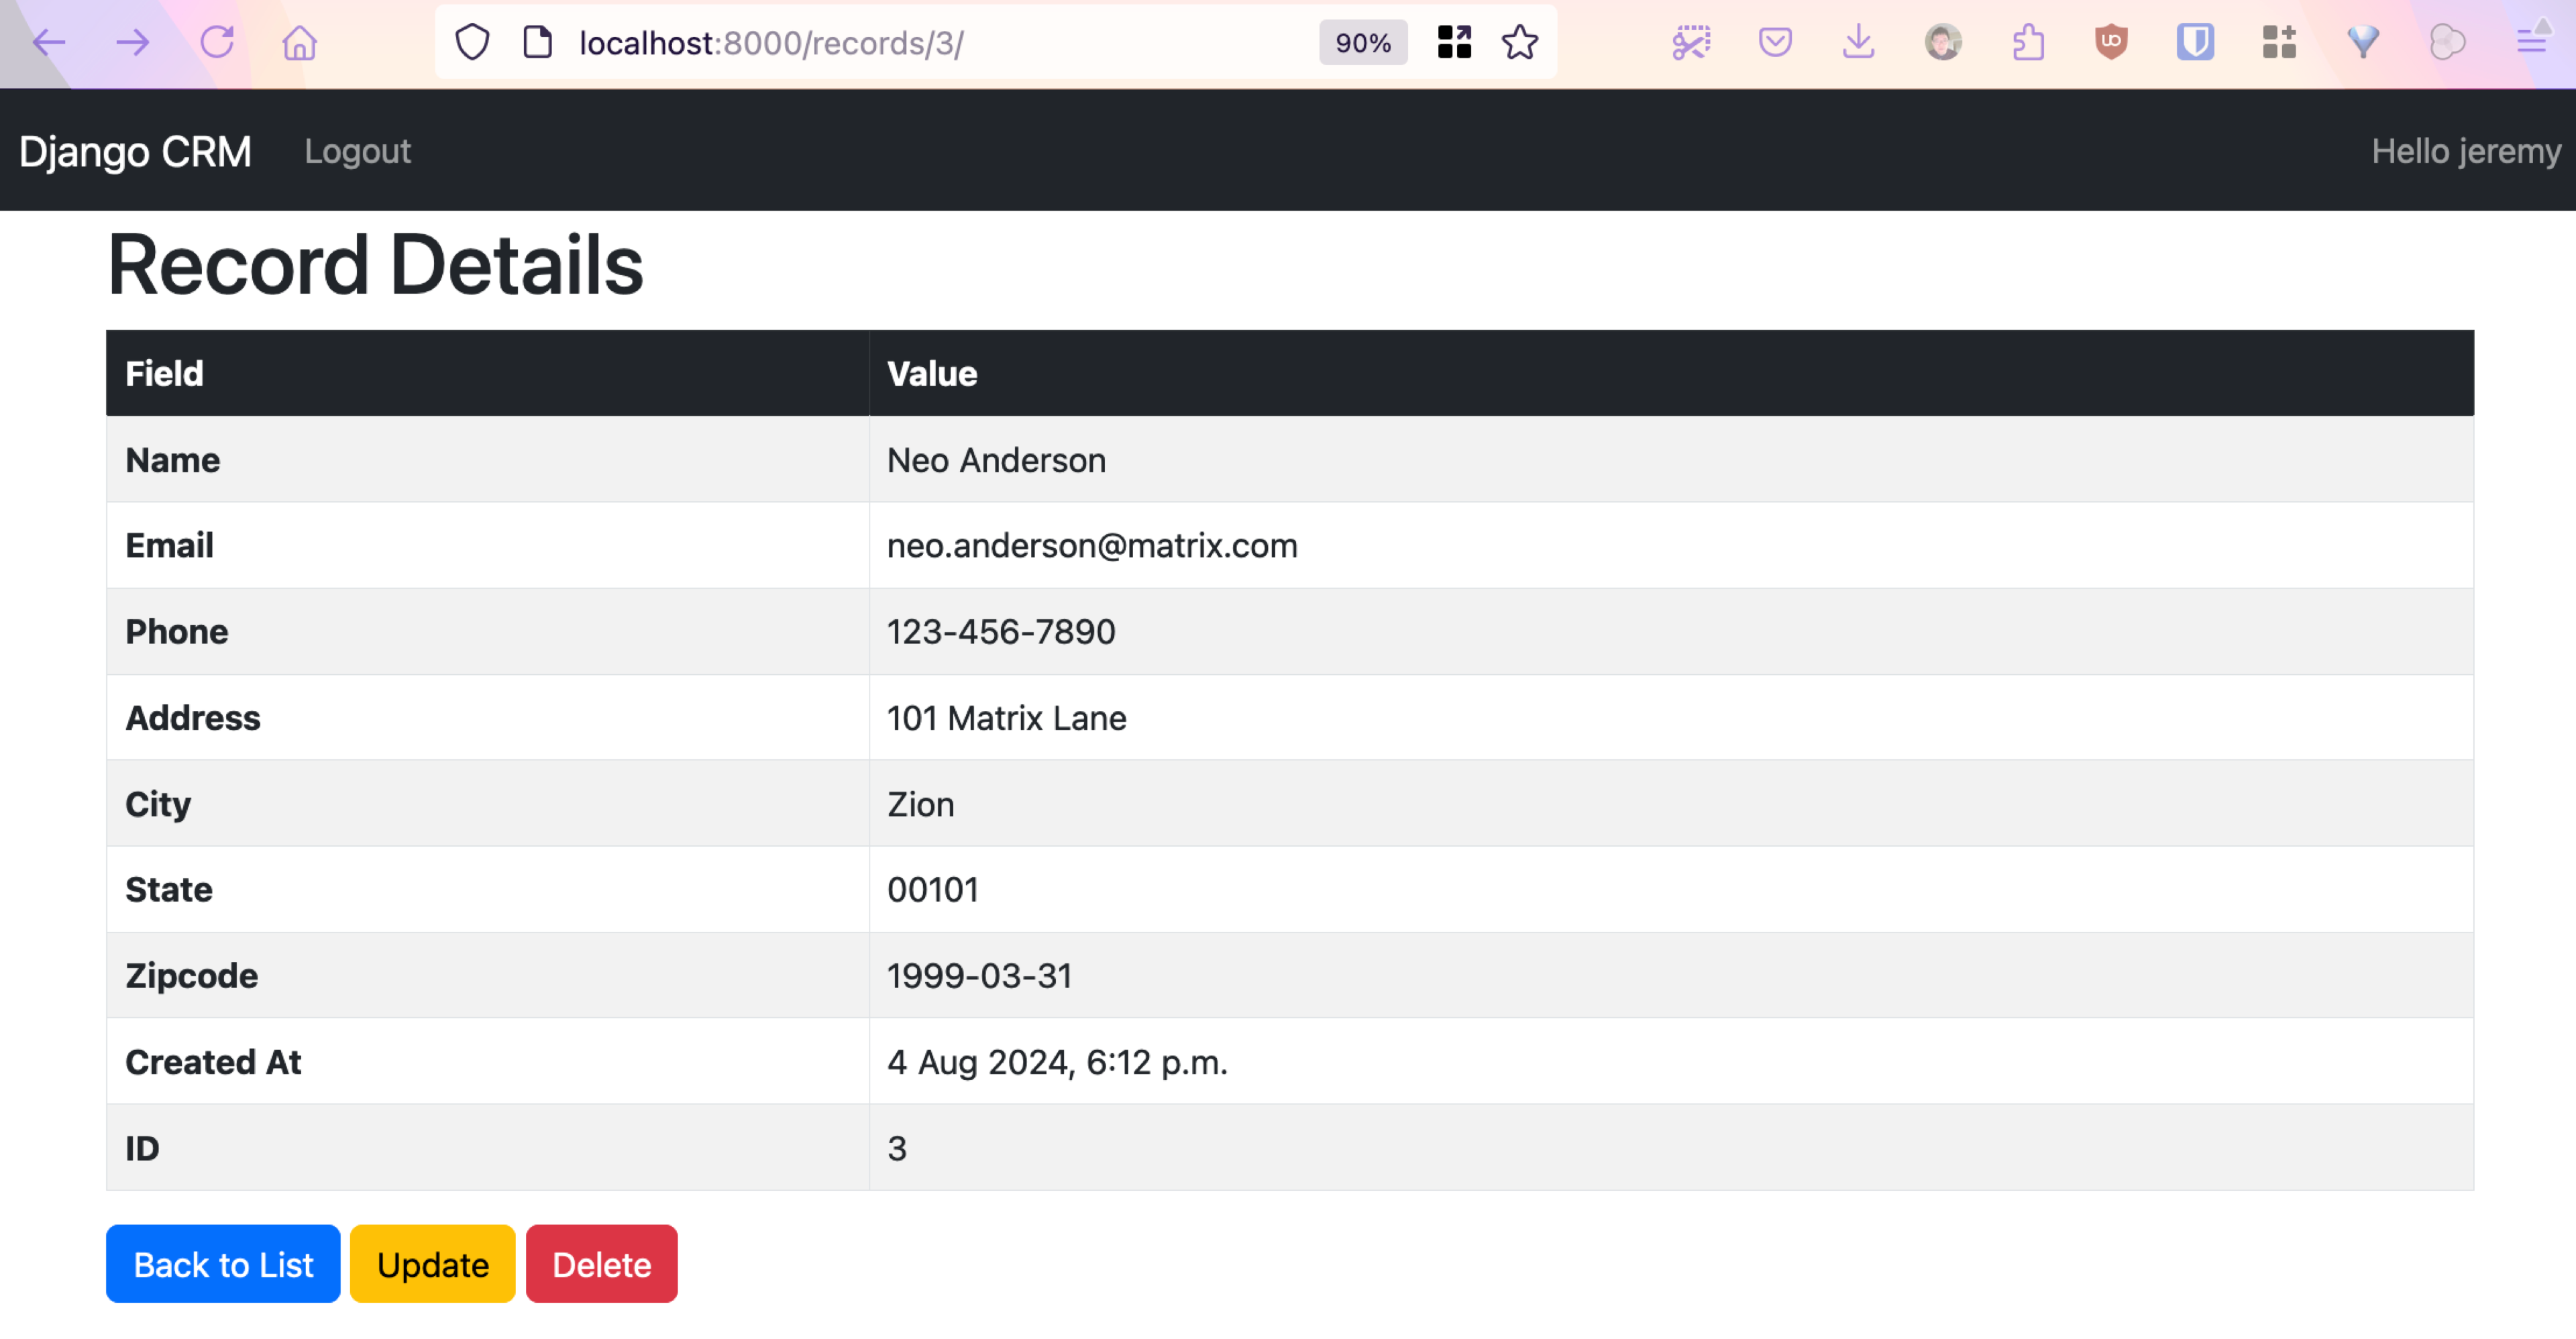Reset the 90% zoom level indicator
This screenshot has height=1339, width=2576.
click(x=1362, y=42)
